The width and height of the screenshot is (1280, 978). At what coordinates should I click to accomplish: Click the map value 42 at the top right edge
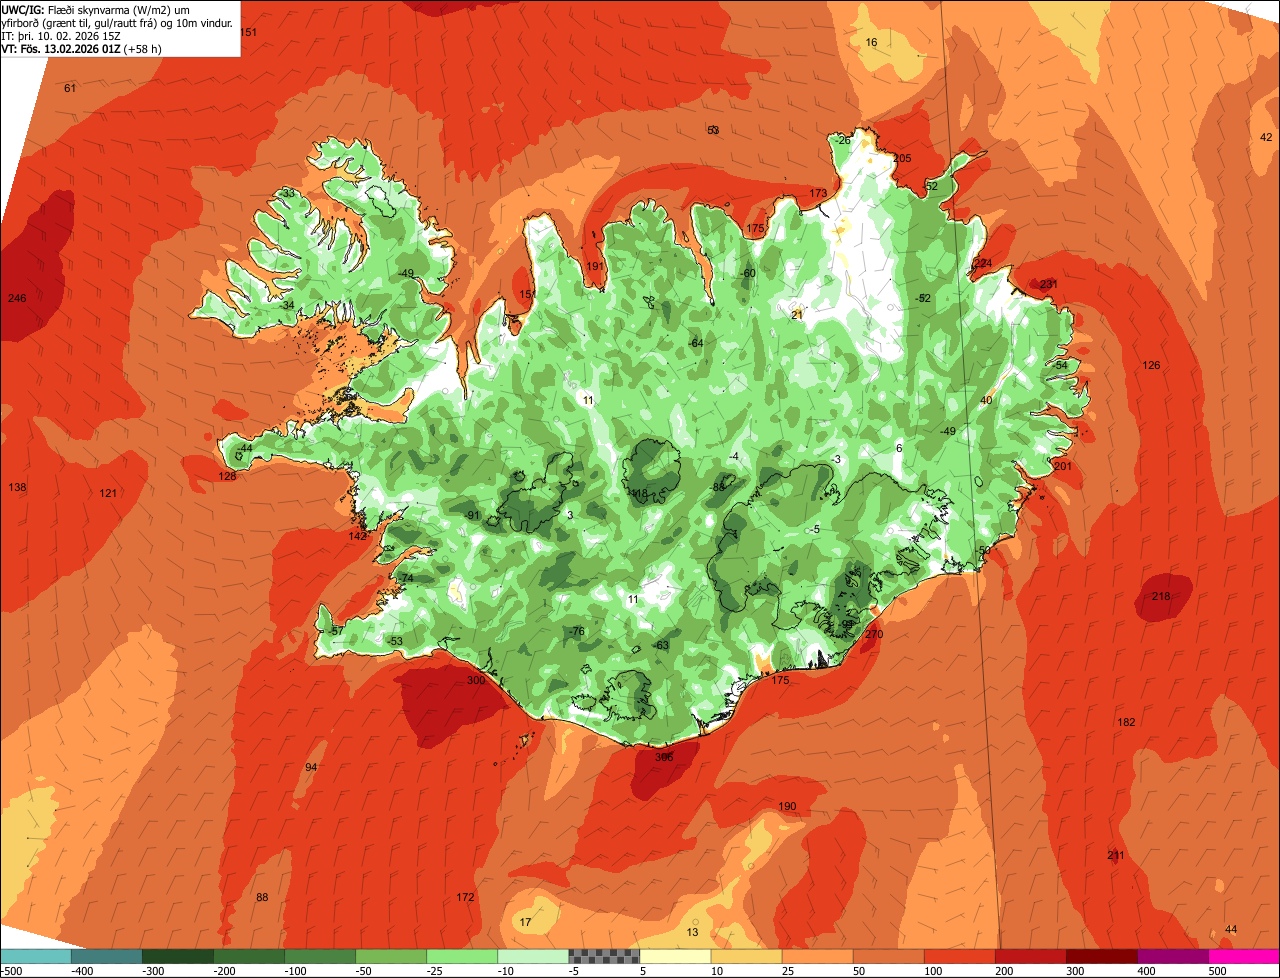point(1266,137)
